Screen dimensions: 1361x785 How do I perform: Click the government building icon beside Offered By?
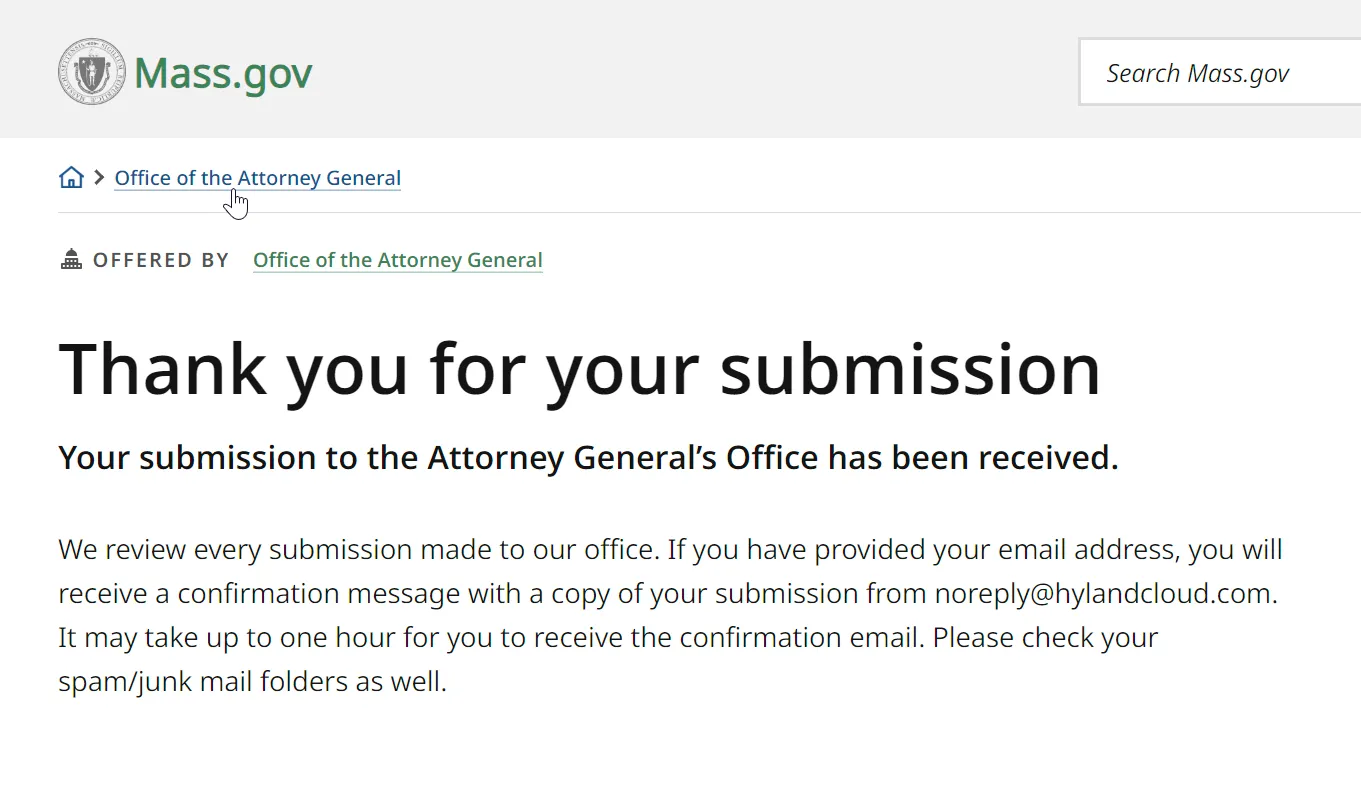point(71,260)
